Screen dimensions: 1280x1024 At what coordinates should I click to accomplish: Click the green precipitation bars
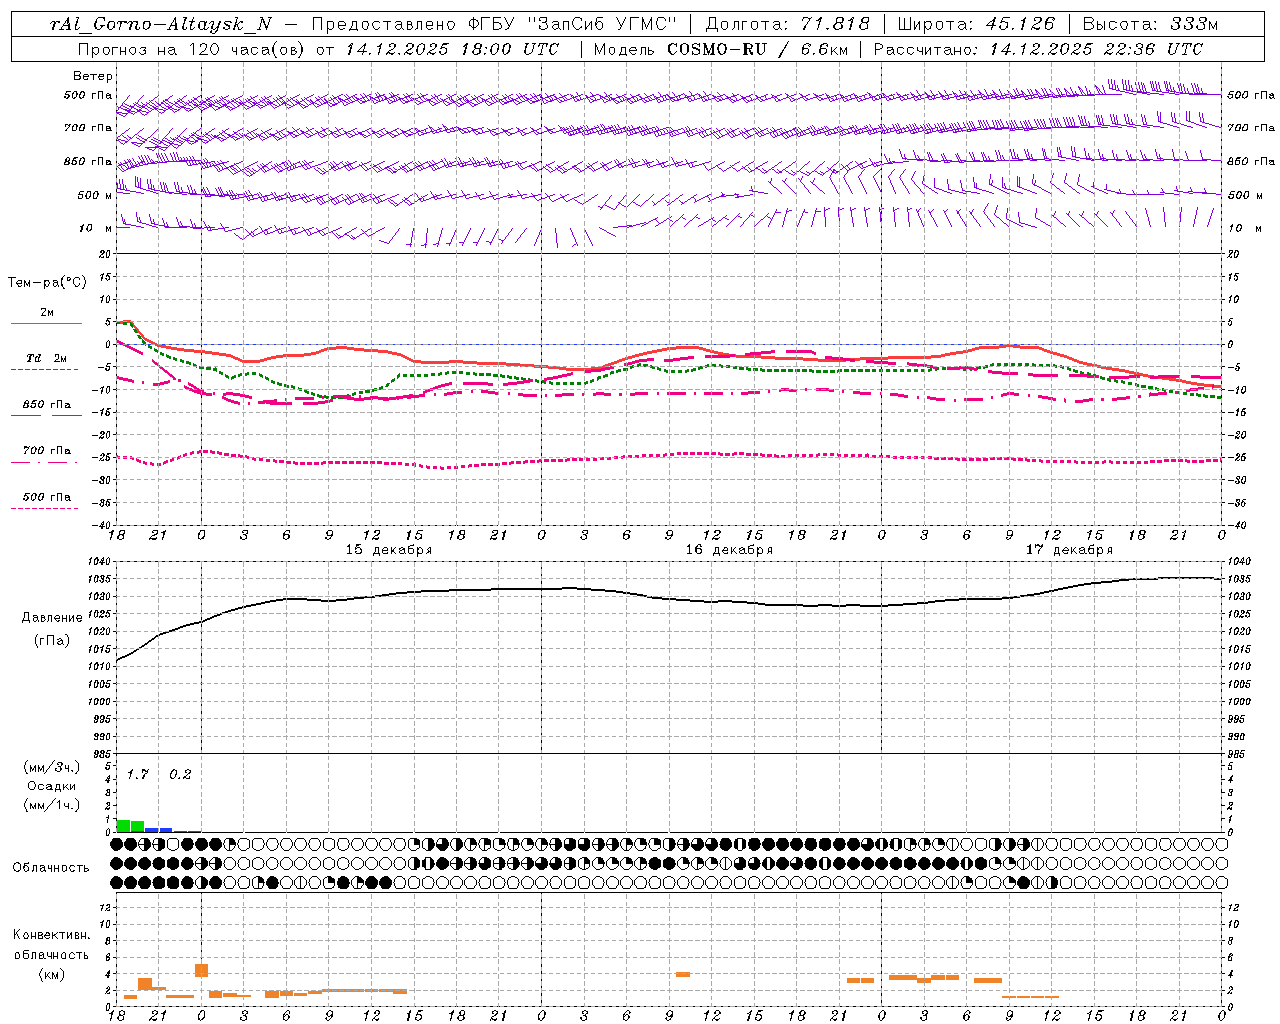tap(130, 826)
